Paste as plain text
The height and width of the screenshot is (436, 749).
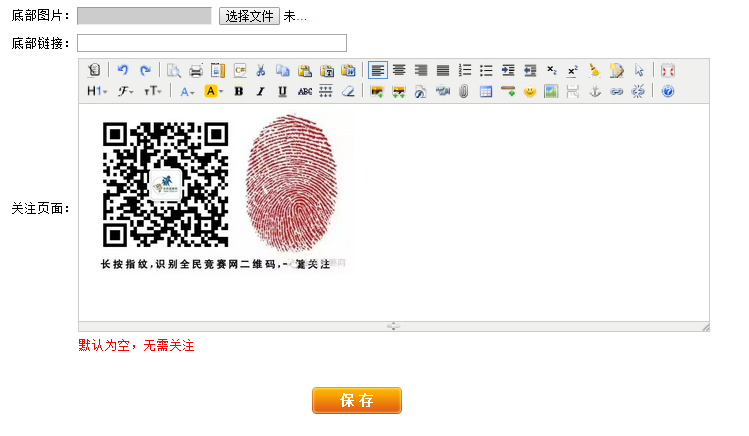(x=327, y=70)
